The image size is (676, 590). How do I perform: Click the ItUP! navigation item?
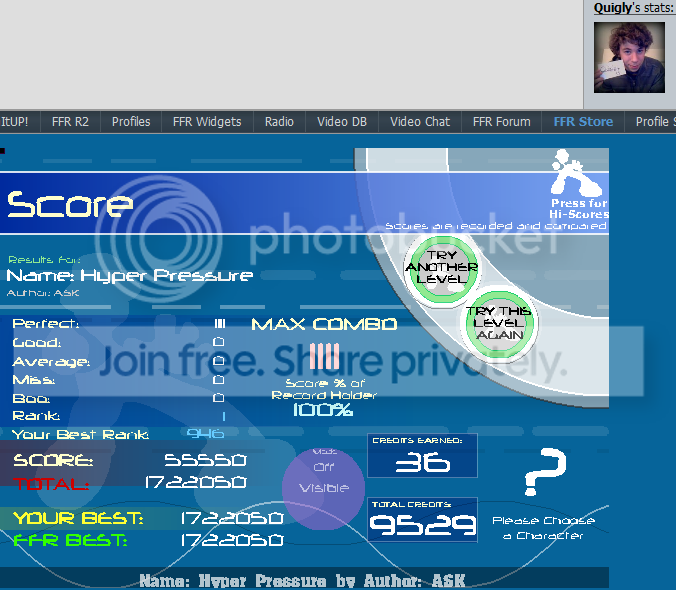[x=14, y=122]
